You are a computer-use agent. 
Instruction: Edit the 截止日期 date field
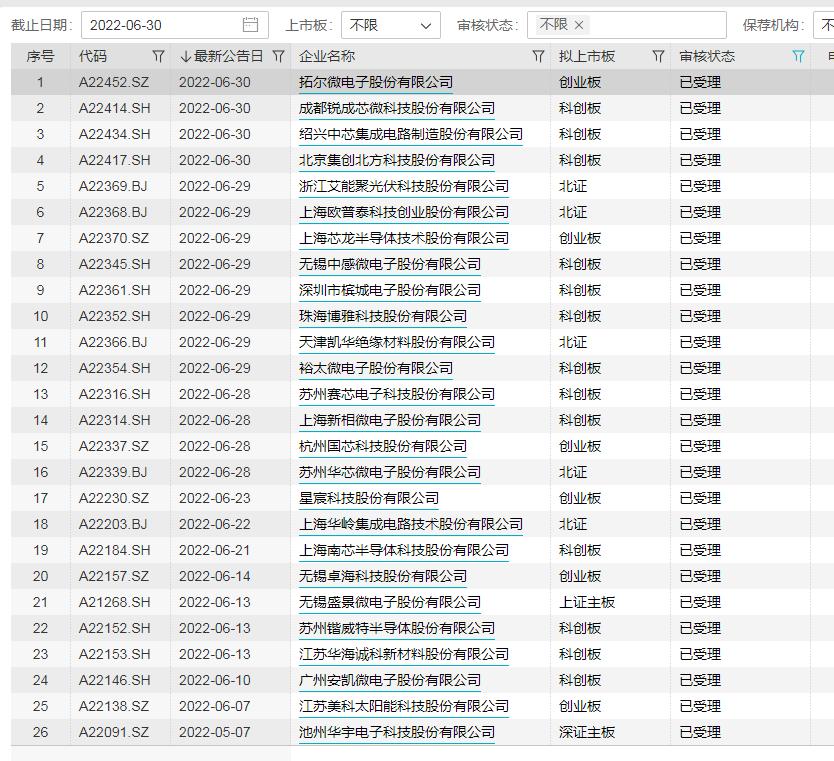(x=174, y=25)
